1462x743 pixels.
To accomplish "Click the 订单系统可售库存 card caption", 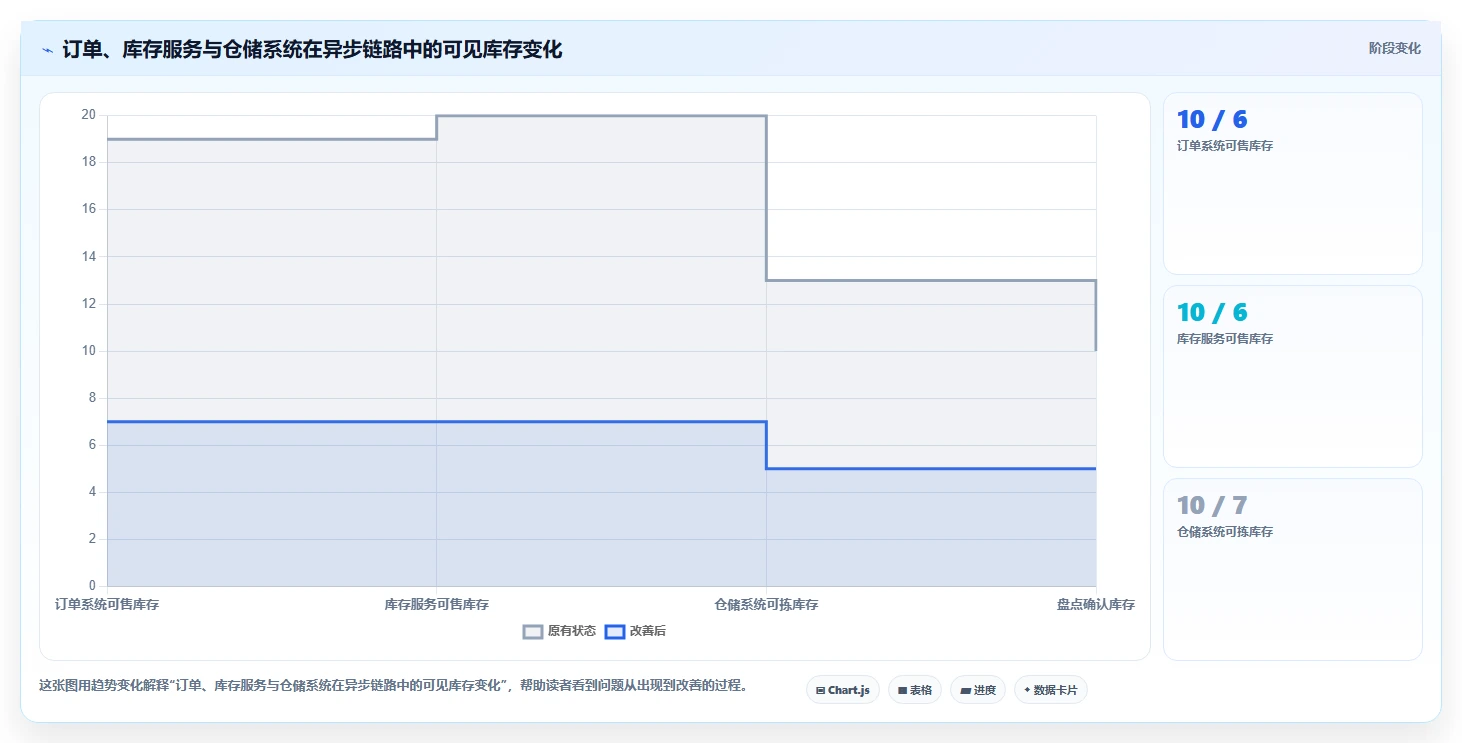I will click(1225, 146).
